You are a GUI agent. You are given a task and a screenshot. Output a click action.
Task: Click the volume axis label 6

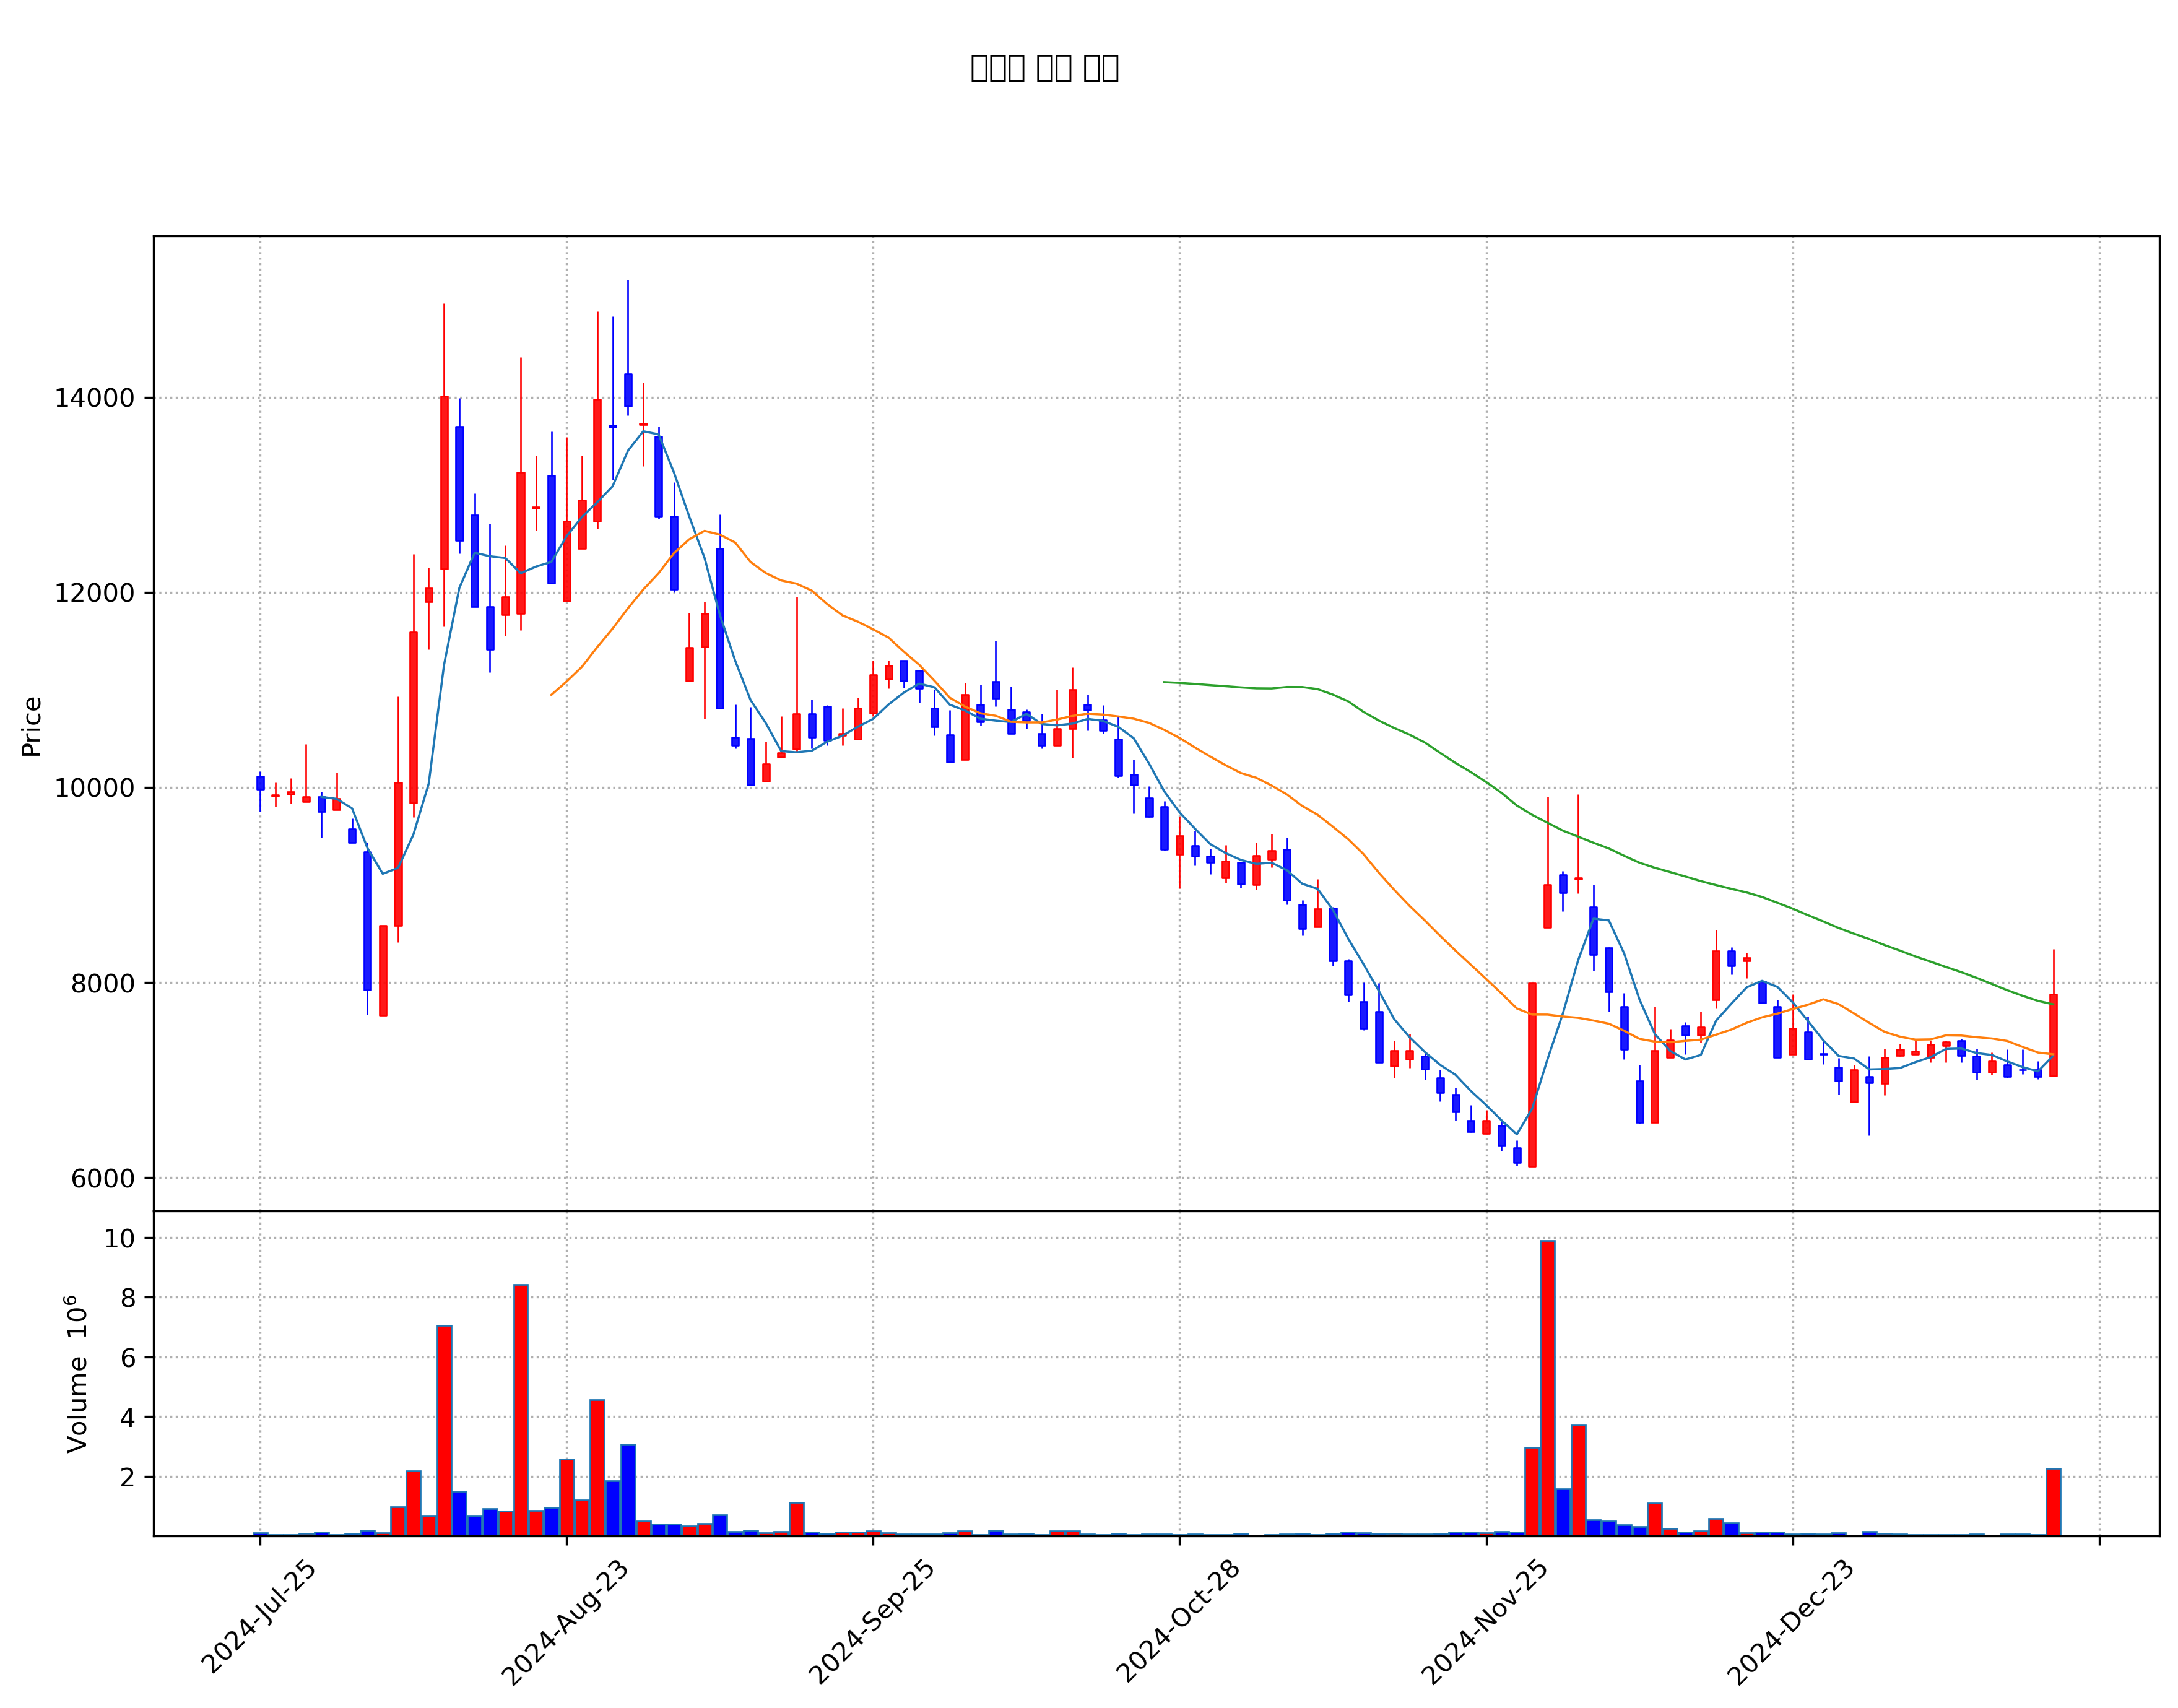127,1357
